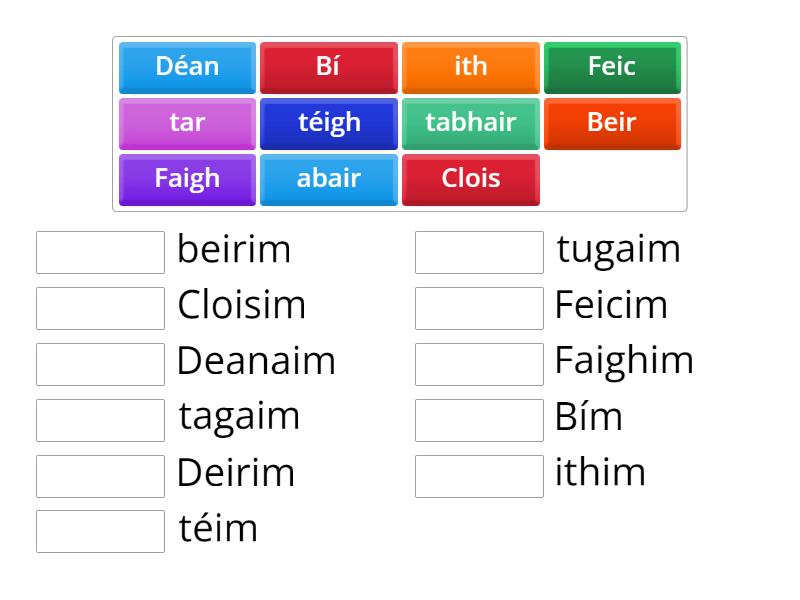This screenshot has height=600, width=800.
Task: Select the empty box next to Deirim
Action: pos(100,475)
